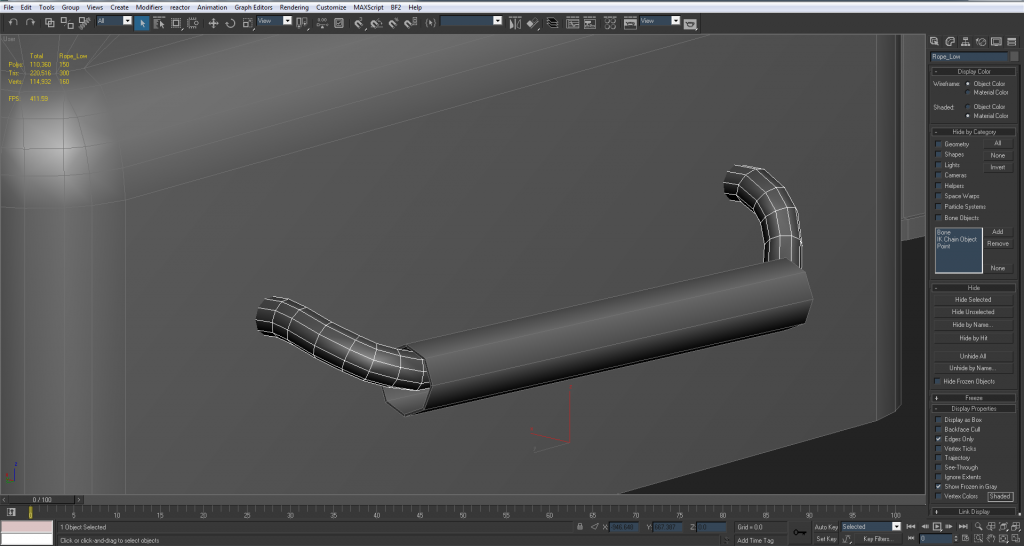The height and width of the screenshot is (546, 1024).
Task: Select the Move tool in toolbar
Action: coord(213,22)
